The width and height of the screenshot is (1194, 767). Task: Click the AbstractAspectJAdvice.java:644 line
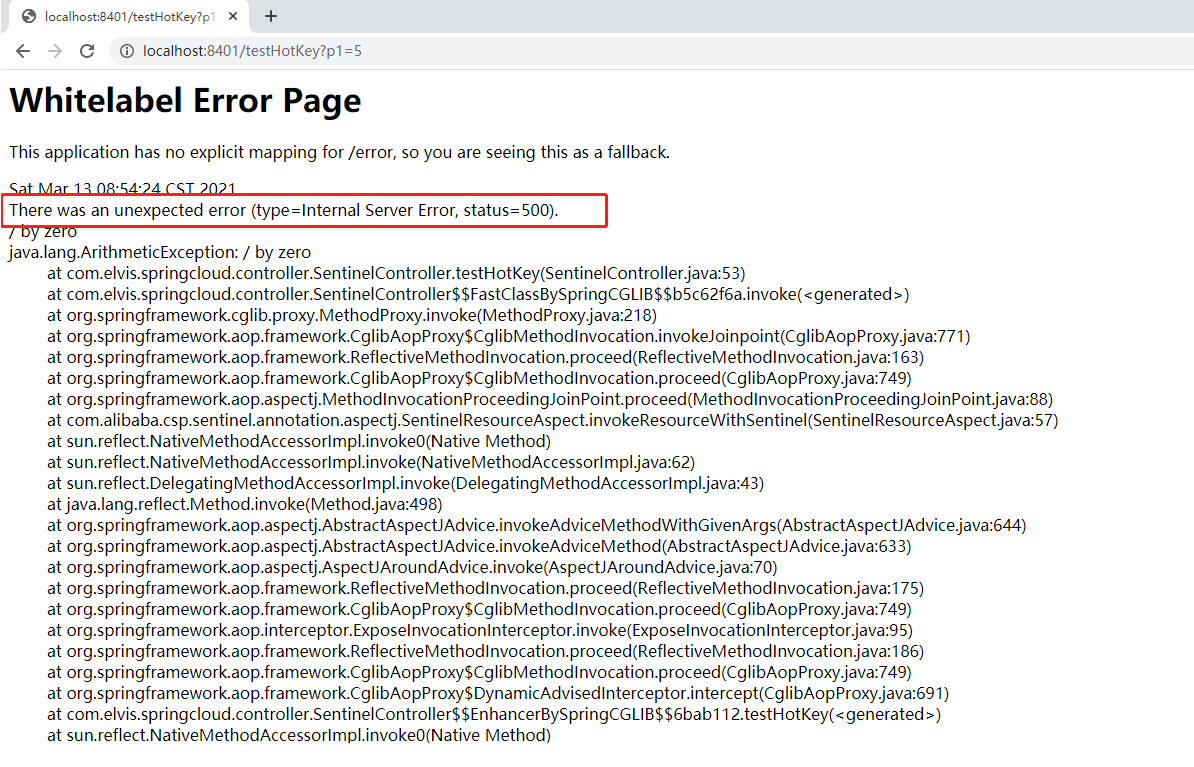coord(537,526)
